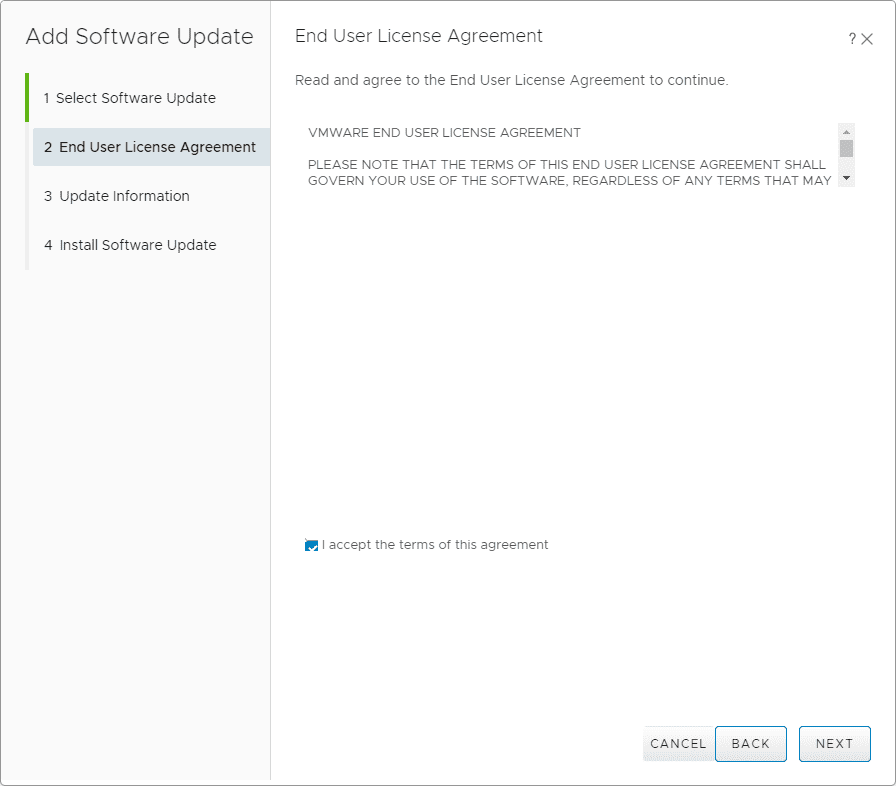896x786 pixels.
Task: Select step 3 Update Information
Action: tap(117, 196)
